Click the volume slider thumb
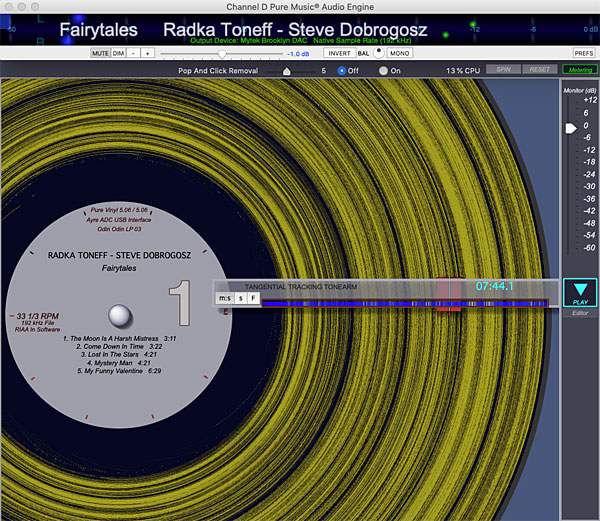The width and height of the screenshot is (600, 521). click(x=222, y=54)
